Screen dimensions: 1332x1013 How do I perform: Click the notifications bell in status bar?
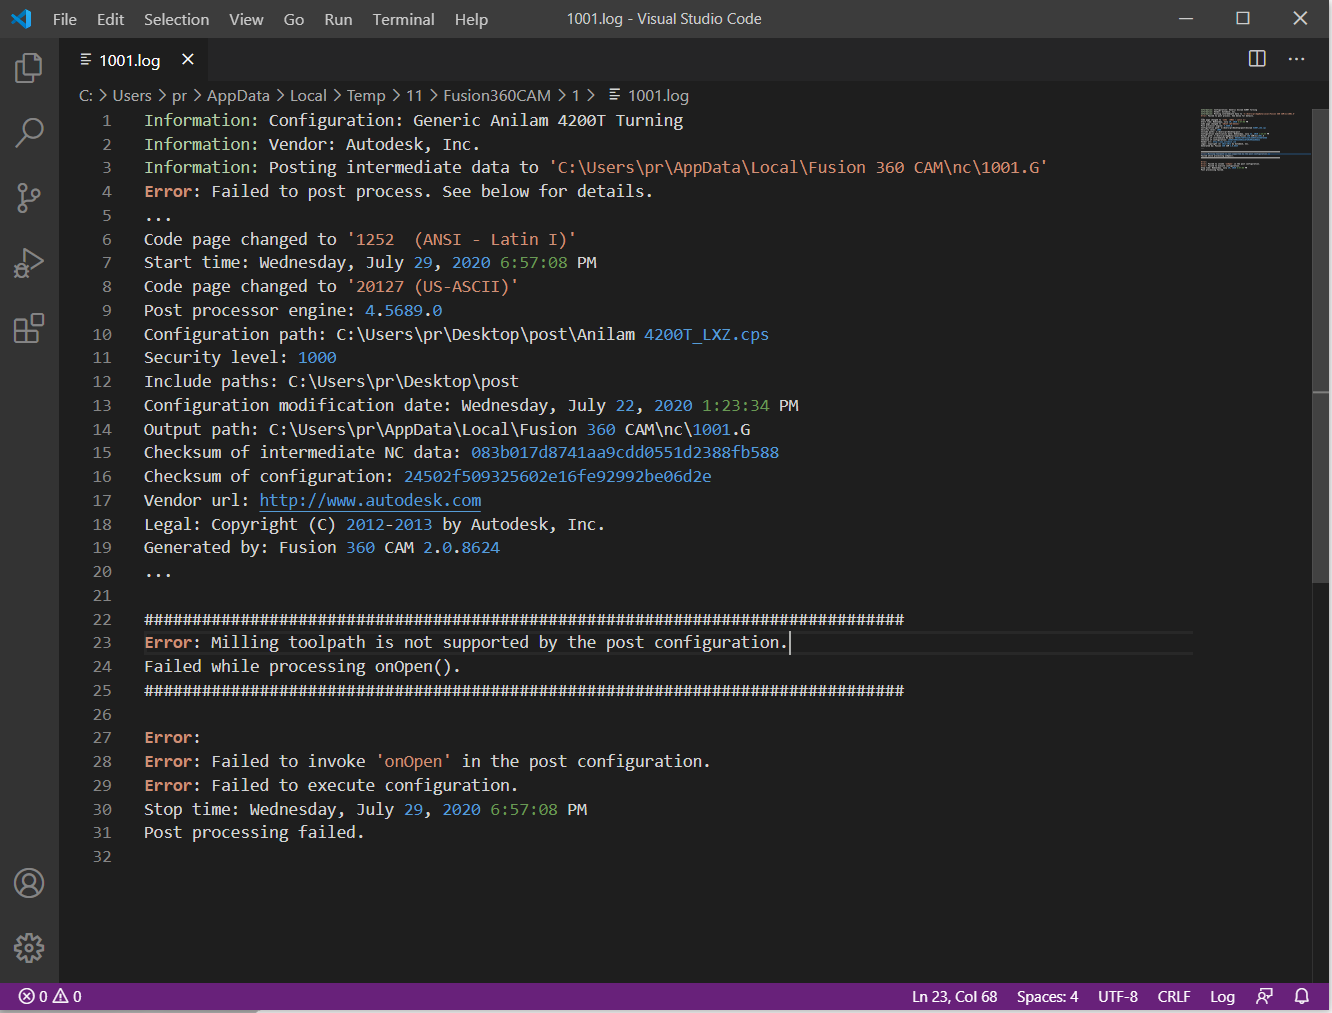pyautogui.click(x=1301, y=996)
